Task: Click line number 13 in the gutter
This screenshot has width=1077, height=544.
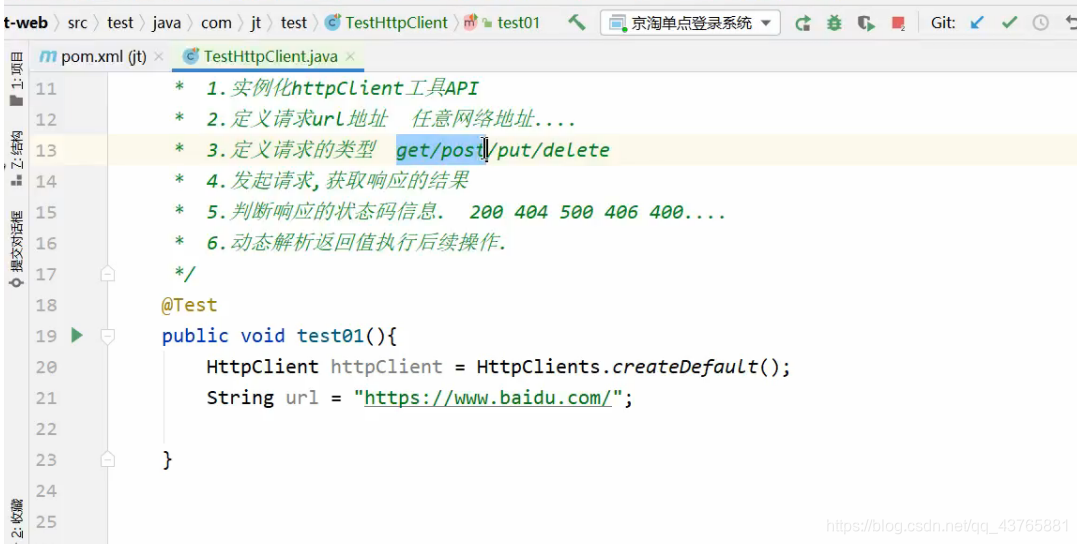Action: point(46,150)
